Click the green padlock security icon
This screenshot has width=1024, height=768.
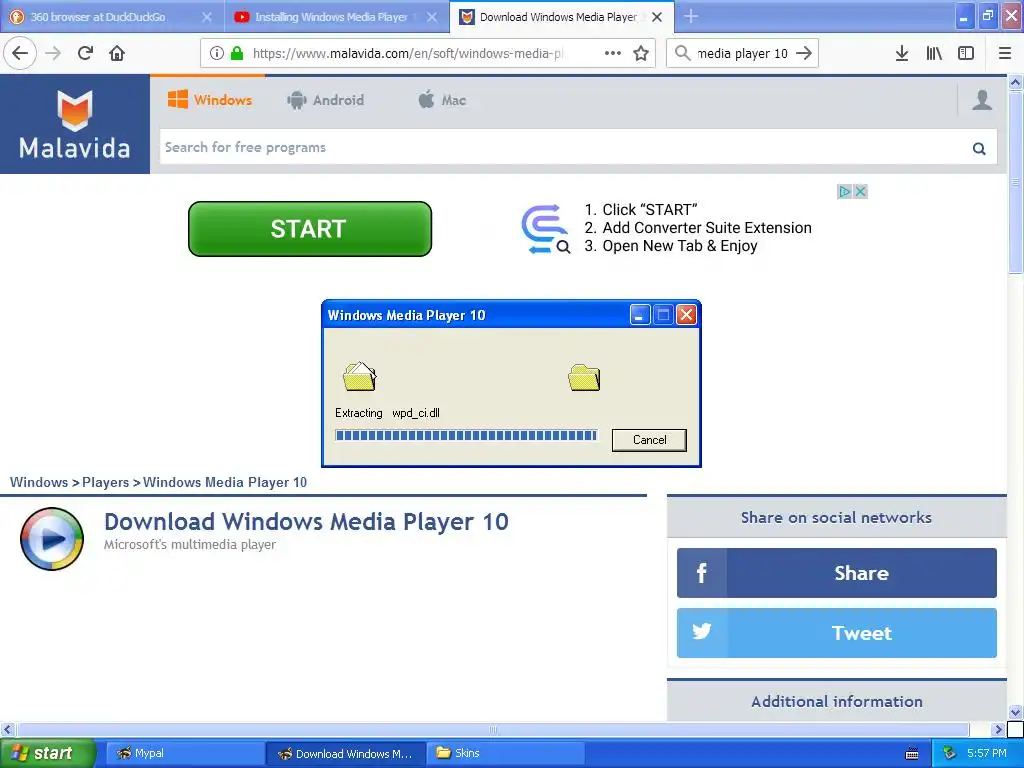coord(237,53)
